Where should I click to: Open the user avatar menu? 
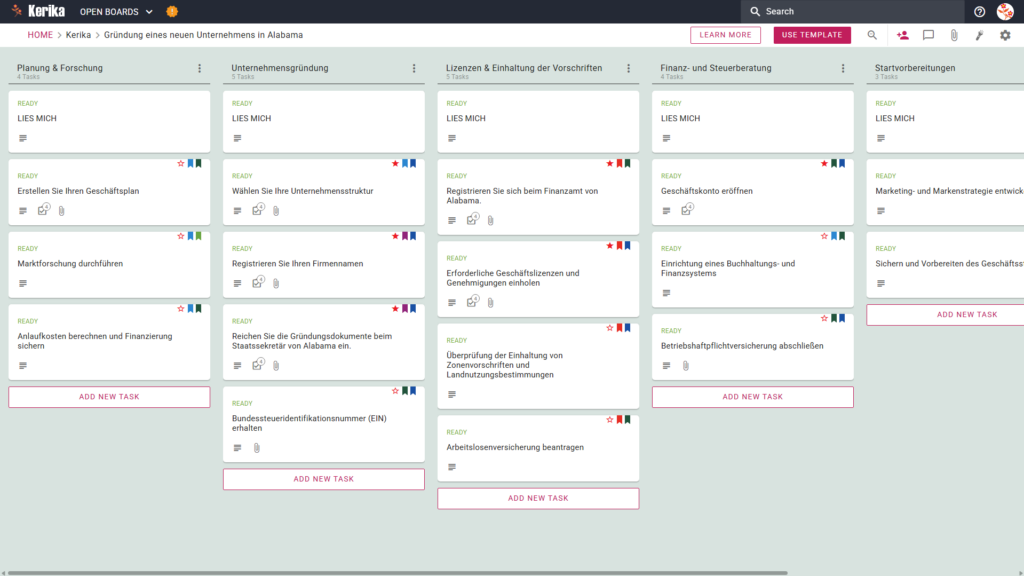1005,11
